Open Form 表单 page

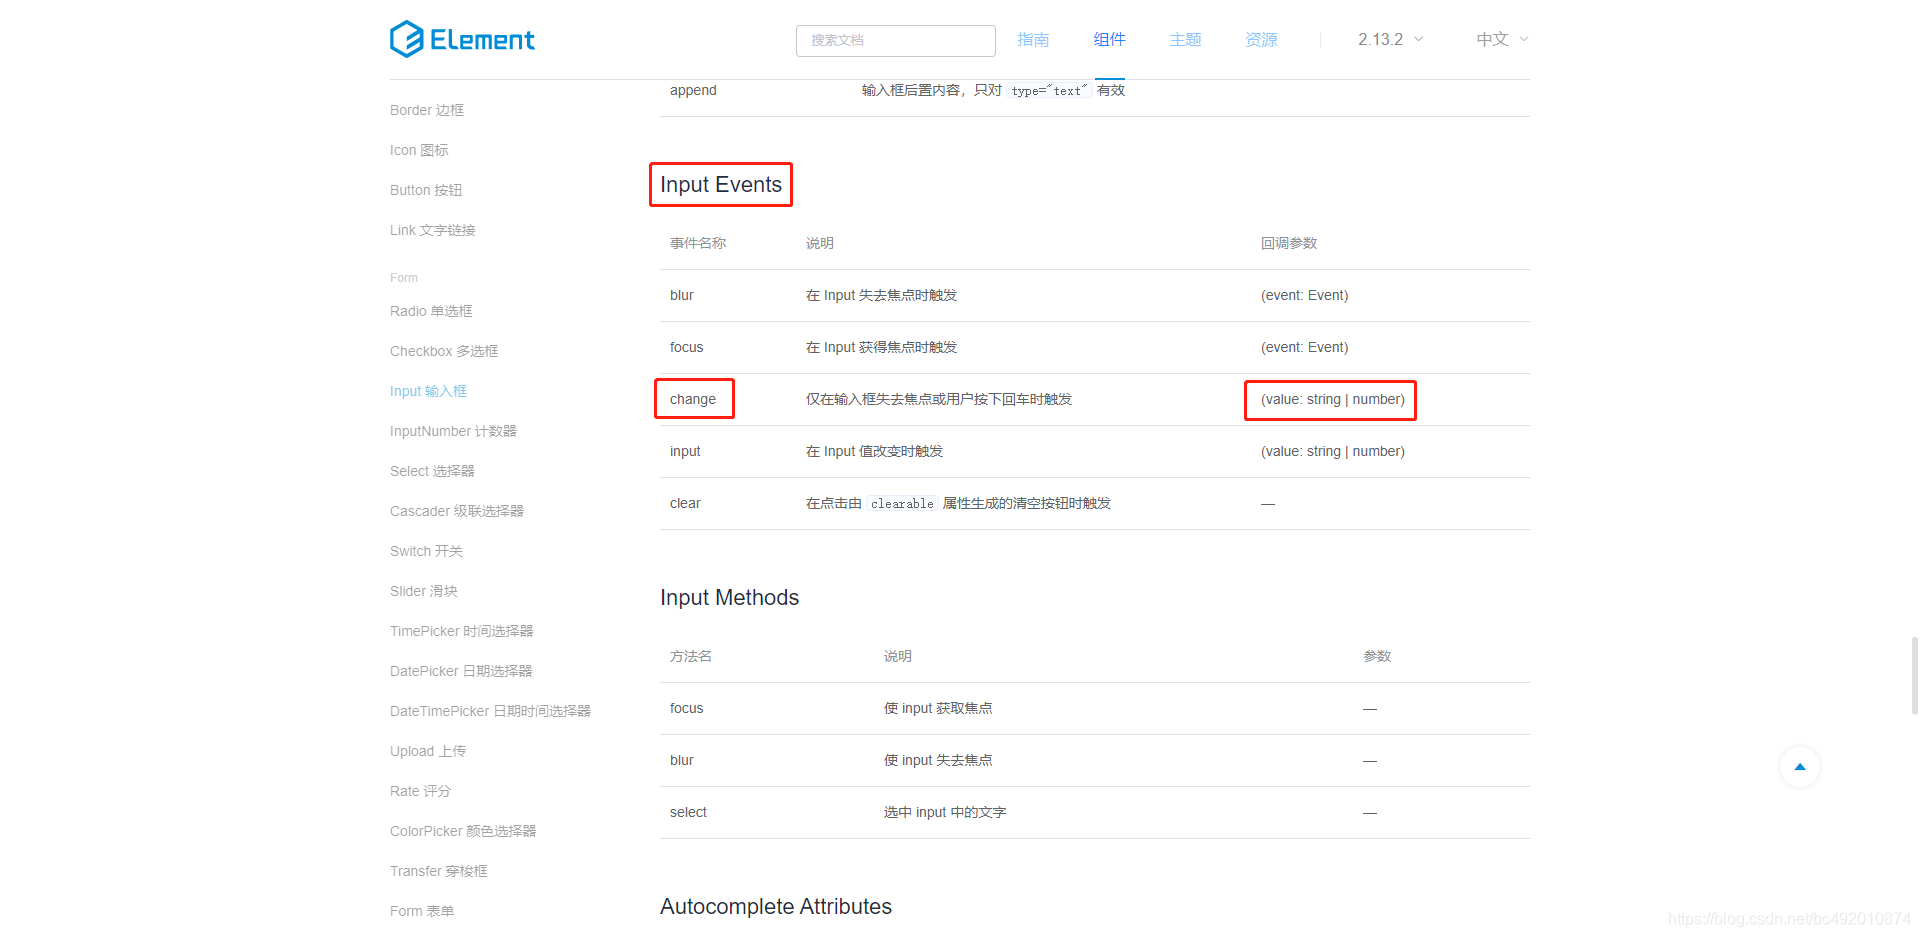[x=422, y=911]
